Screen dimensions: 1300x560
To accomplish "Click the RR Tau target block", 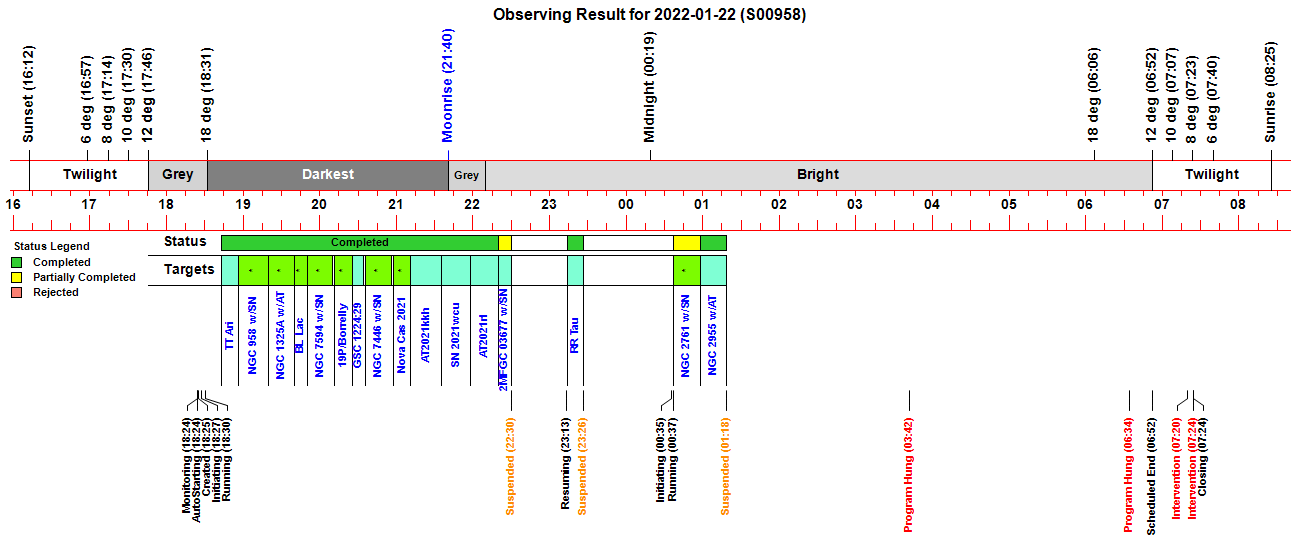I will click(575, 270).
